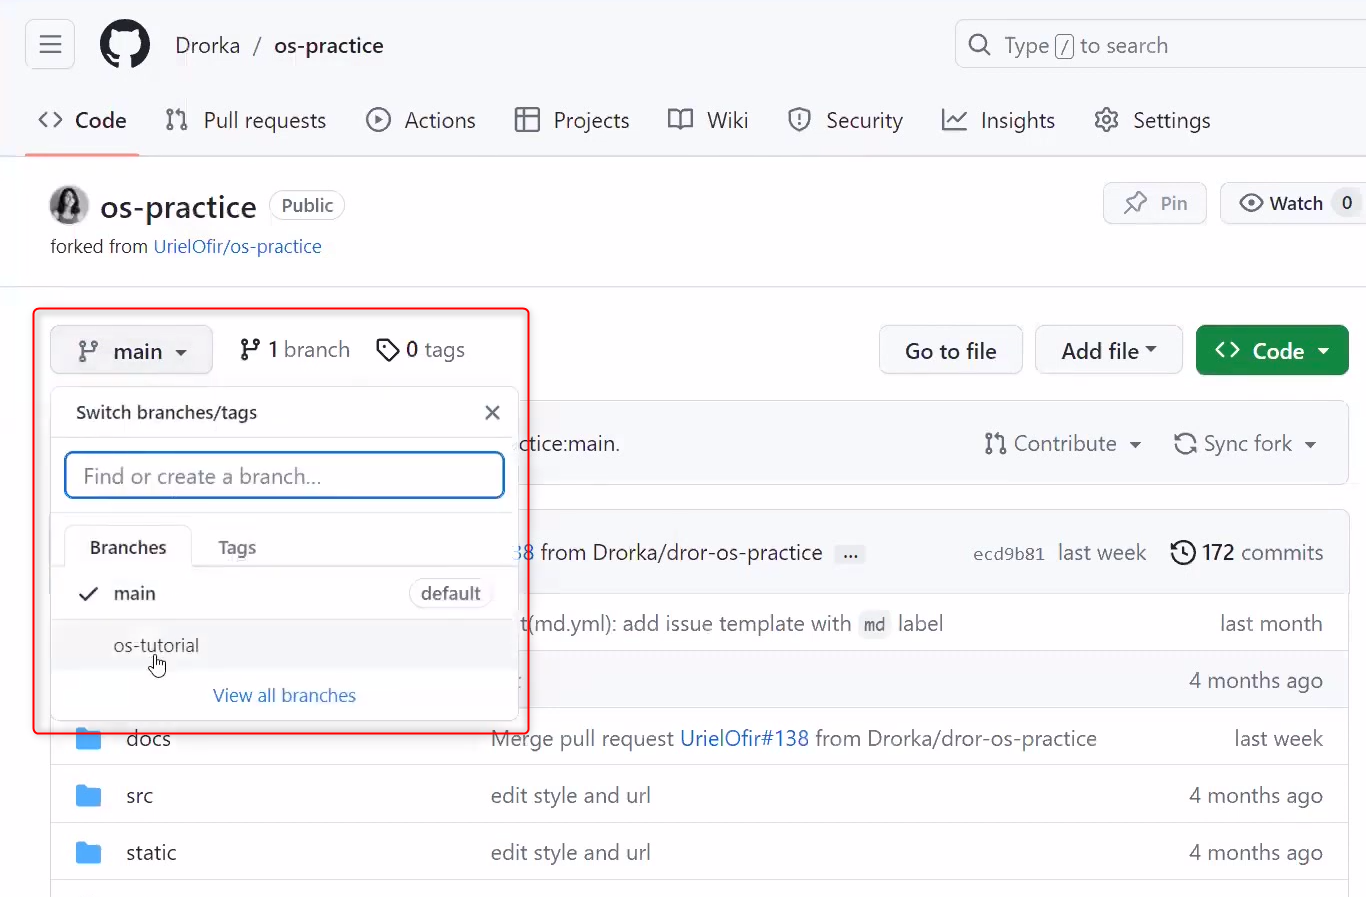Screen dimensions: 1366x897
Task: Open the UrielOfir#138 pull request link in the docs row
Action: pos(744,738)
